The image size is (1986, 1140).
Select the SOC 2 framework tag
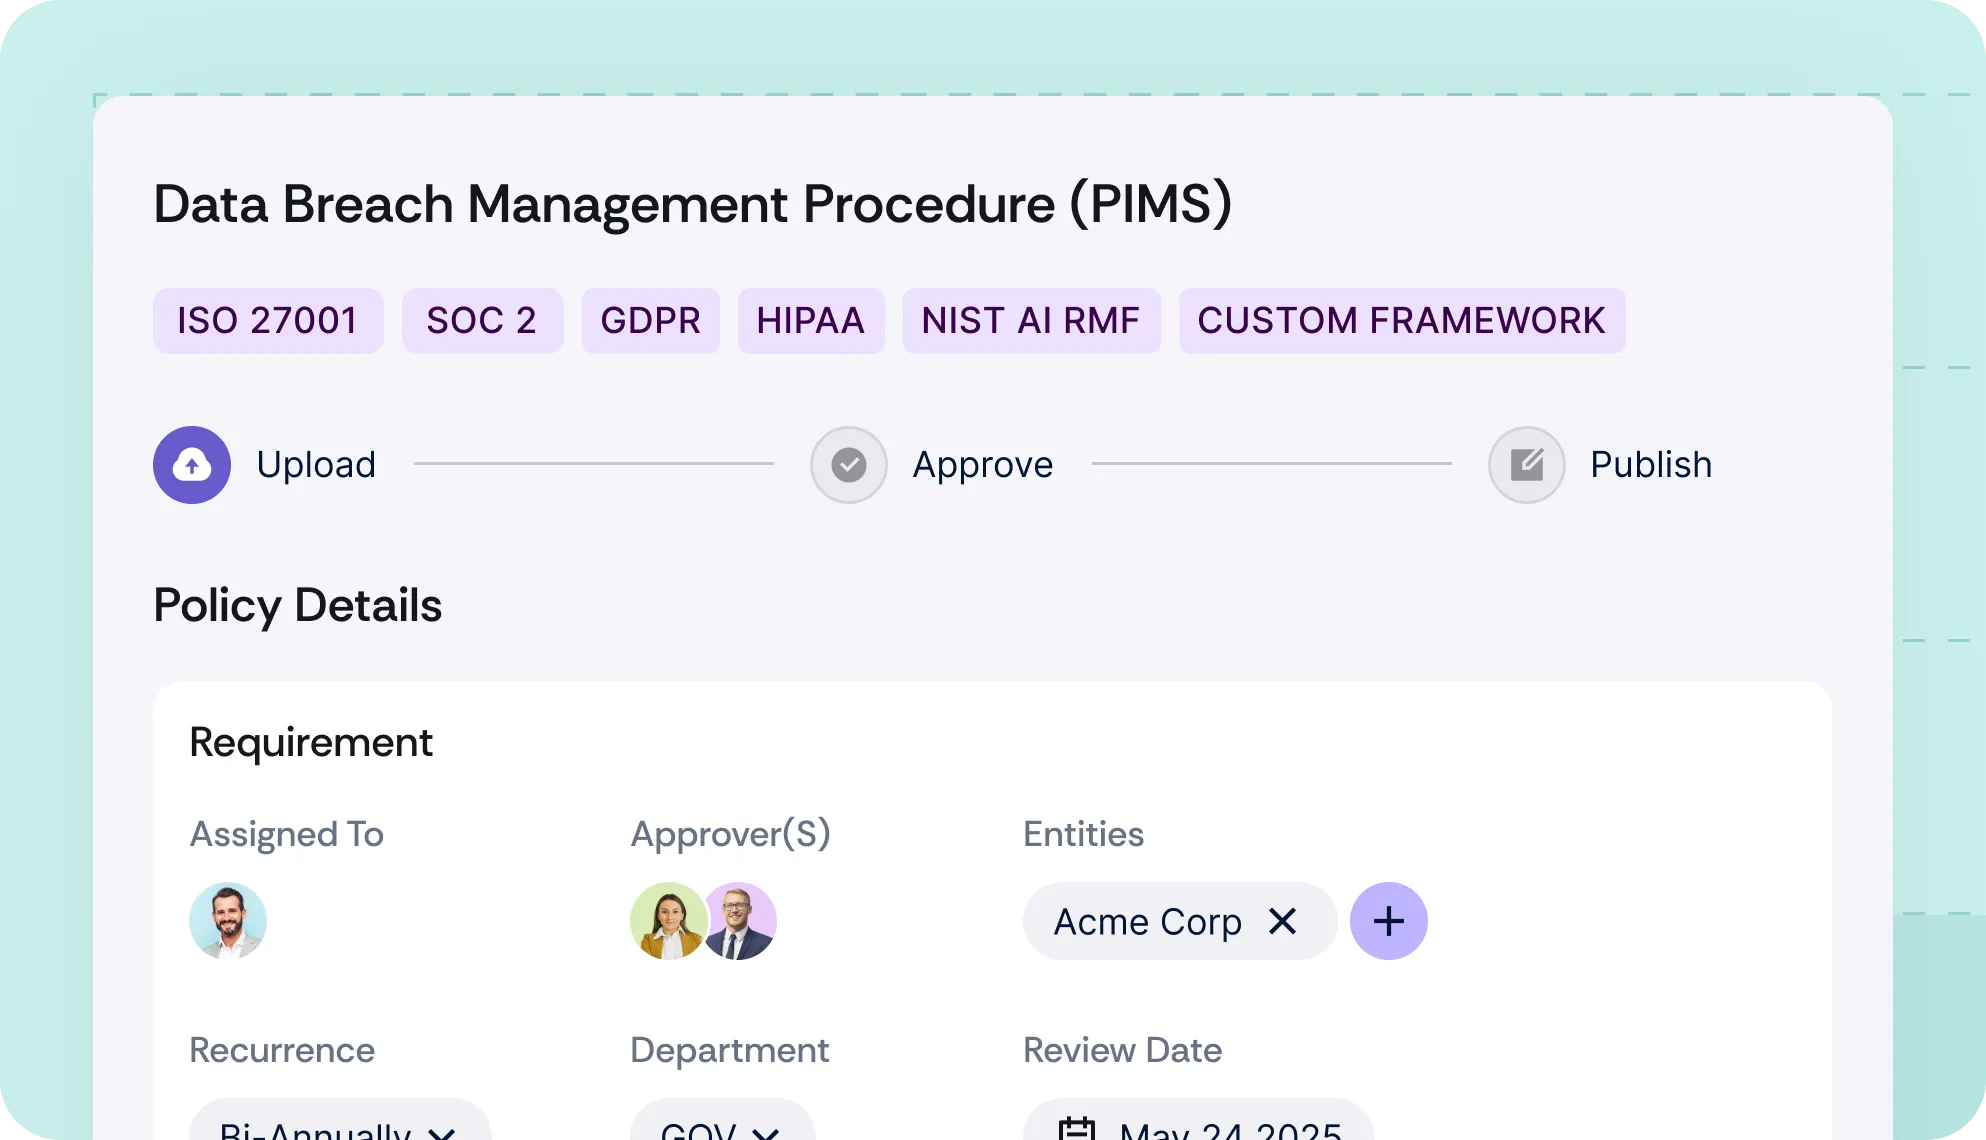click(x=482, y=321)
